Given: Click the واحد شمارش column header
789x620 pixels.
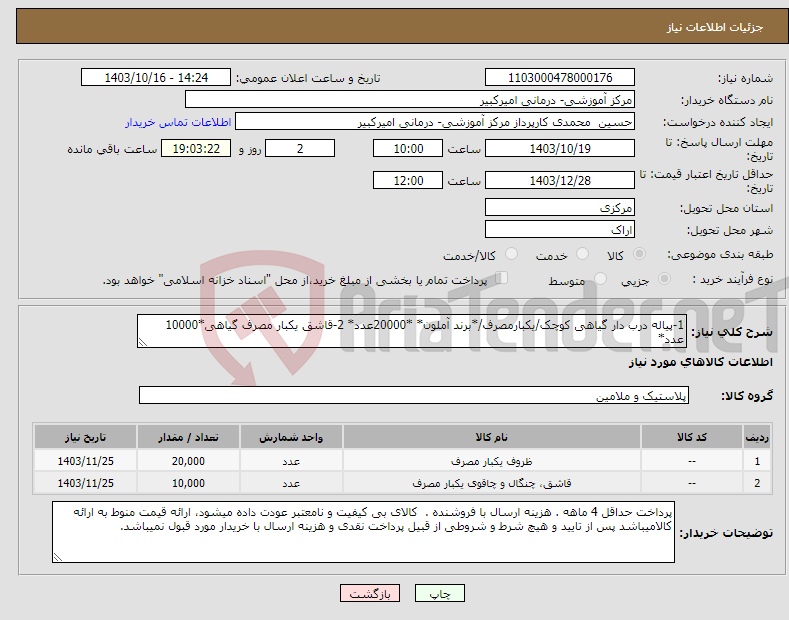Looking at the screenshot, I should click(x=291, y=437).
